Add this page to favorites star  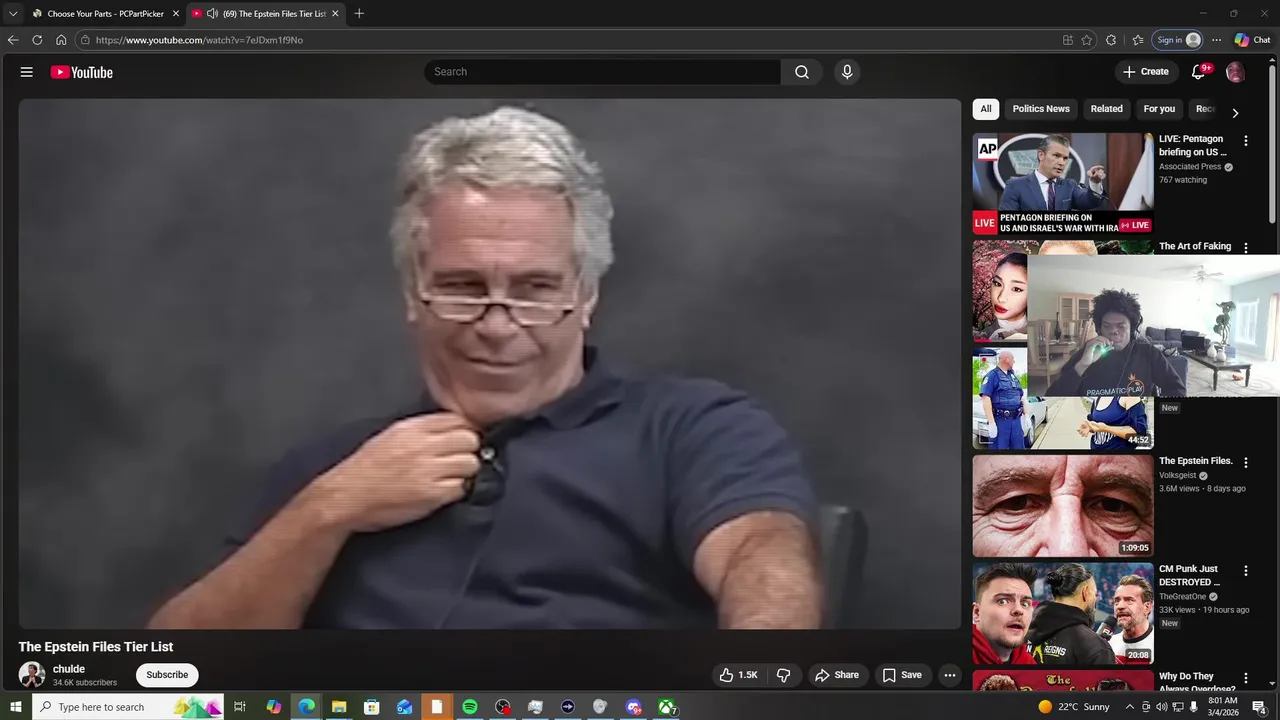1087,40
